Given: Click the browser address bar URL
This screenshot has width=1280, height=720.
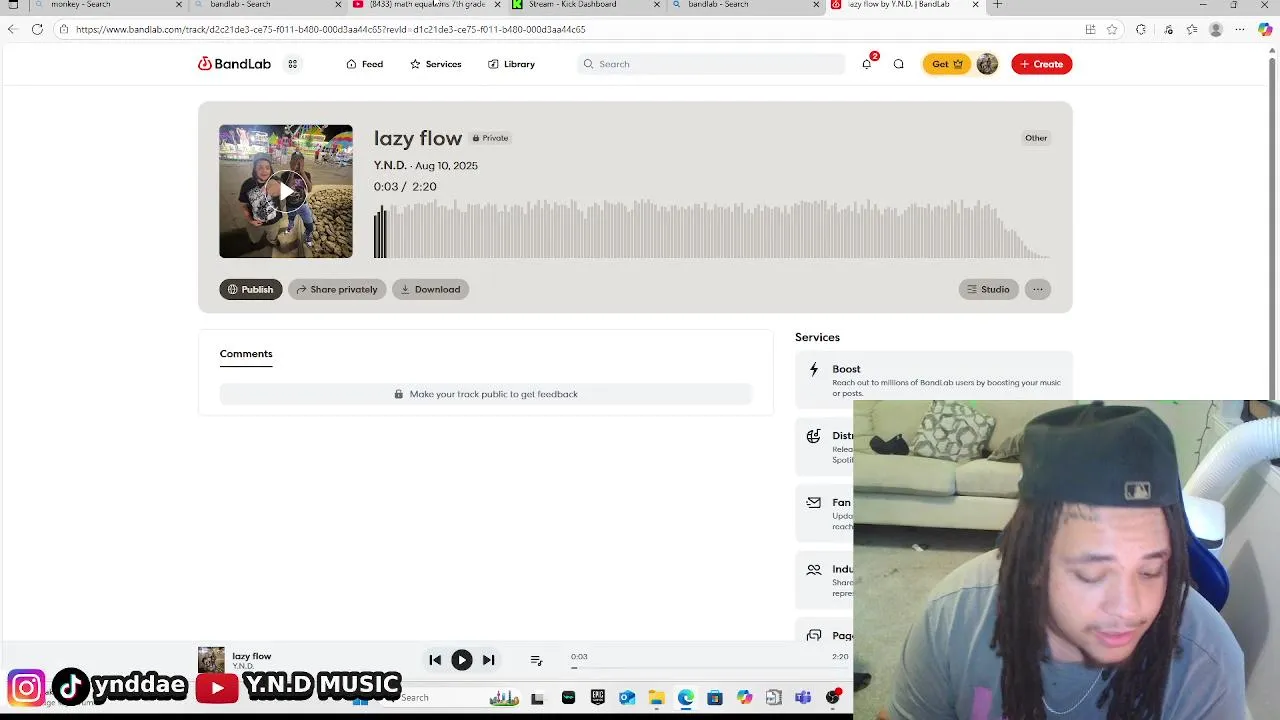Looking at the screenshot, I should click(x=331, y=29).
